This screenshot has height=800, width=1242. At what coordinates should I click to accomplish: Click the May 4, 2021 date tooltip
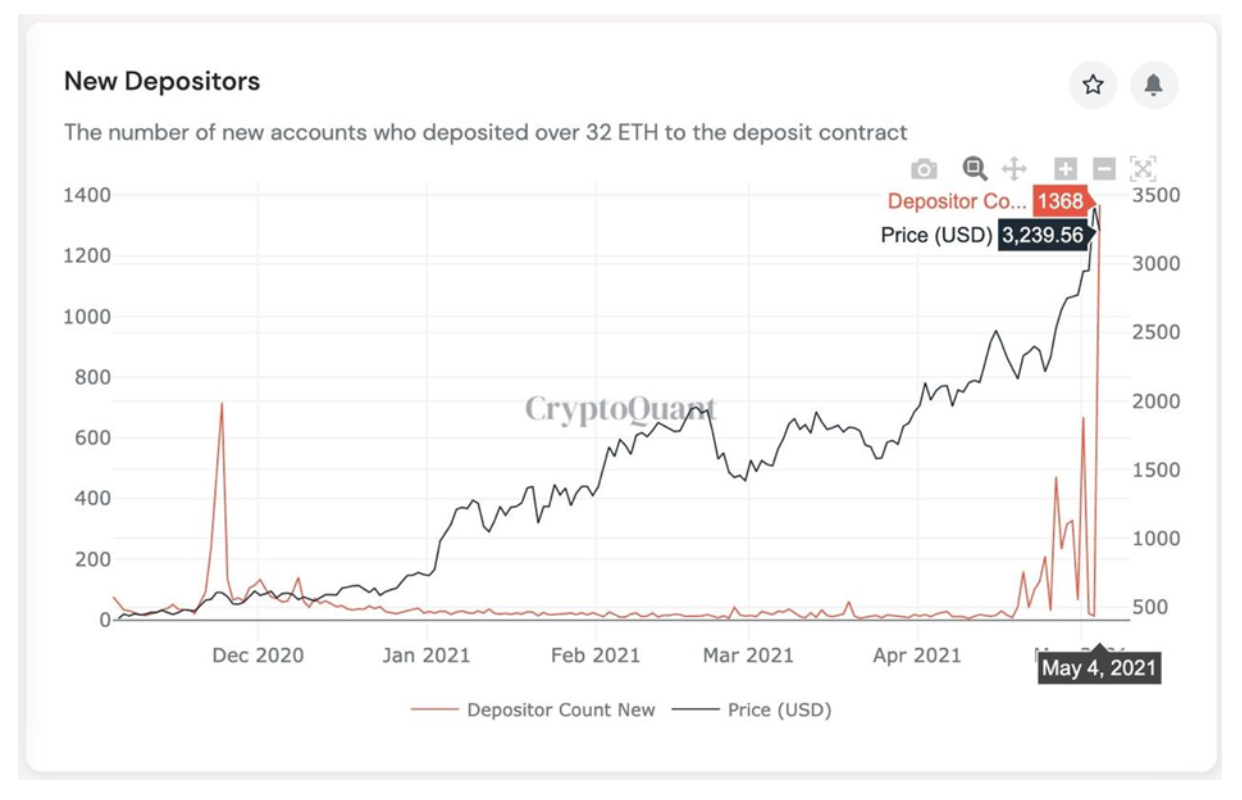tap(1099, 667)
